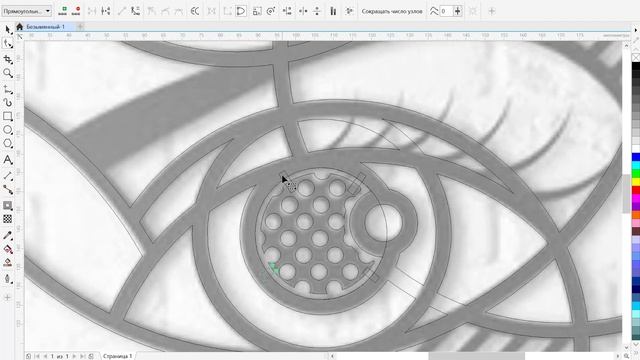
Task: Select the Drop Shadow tool
Action: (x=8, y=205)
